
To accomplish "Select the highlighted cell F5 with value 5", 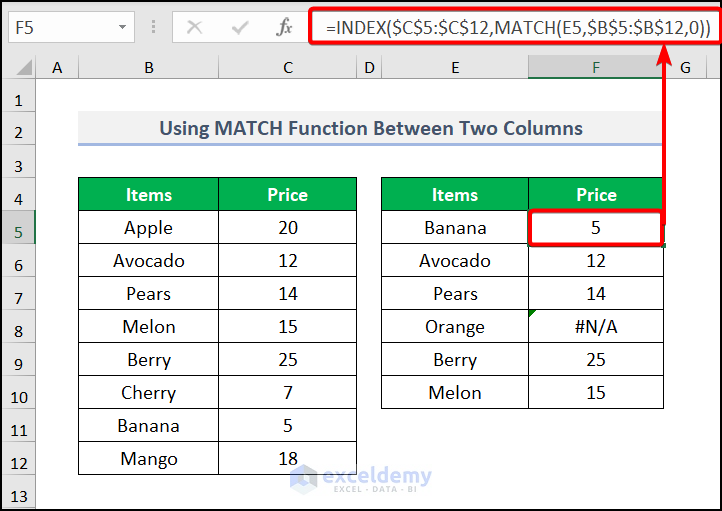I will pyautogui.click(x=596, y=228).
